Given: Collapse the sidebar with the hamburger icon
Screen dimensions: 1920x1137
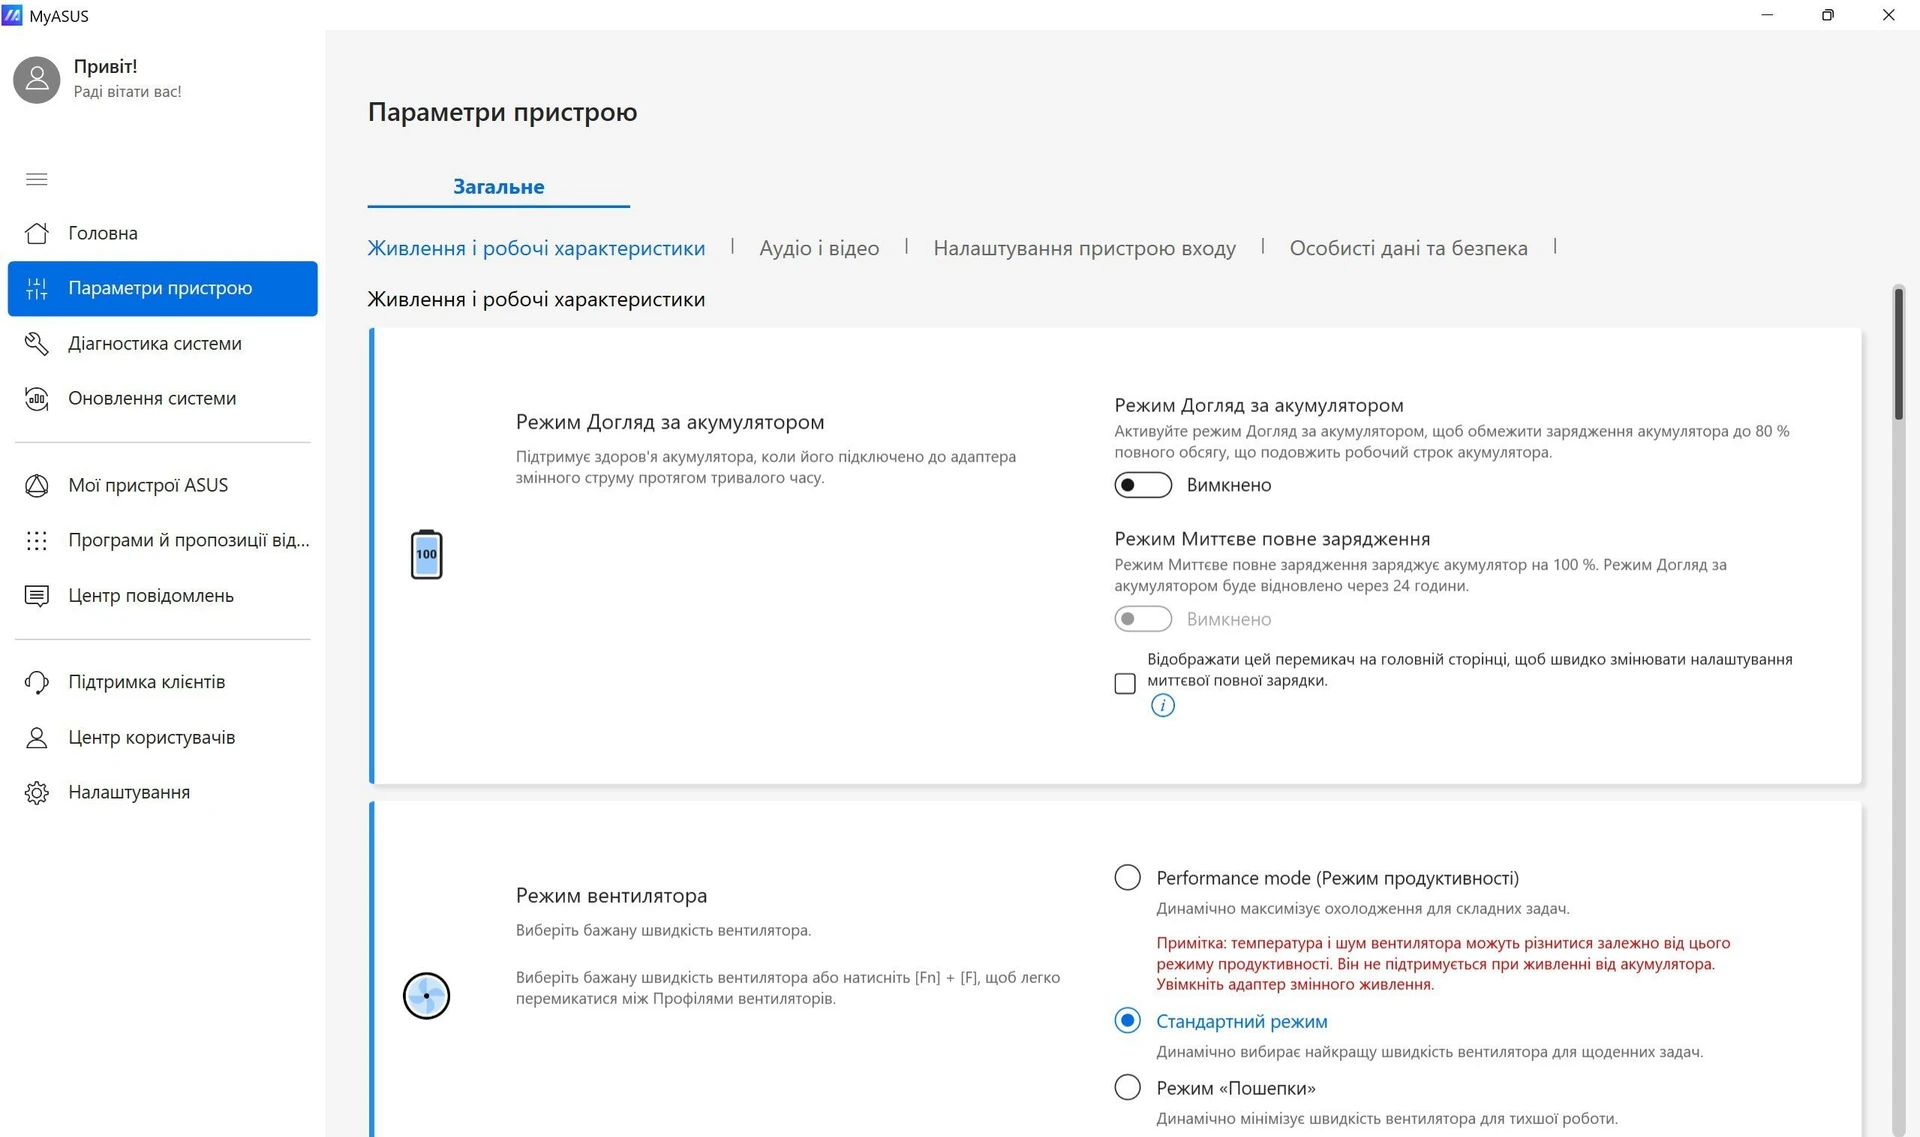Looking at the screenshot, I should click(x=37, y=179).
